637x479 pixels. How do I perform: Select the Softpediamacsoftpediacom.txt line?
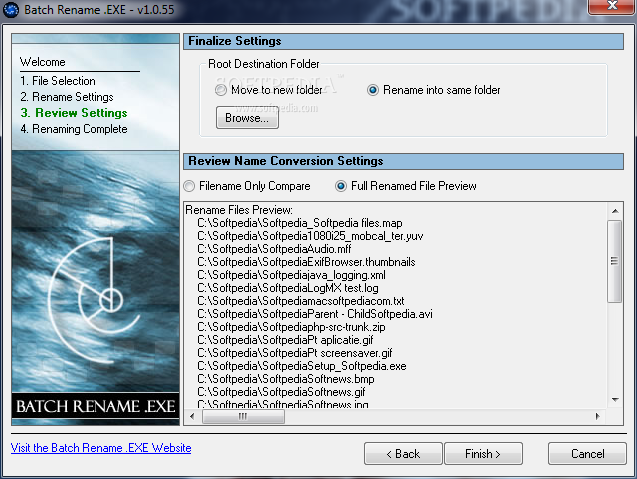tap(301, 301)
